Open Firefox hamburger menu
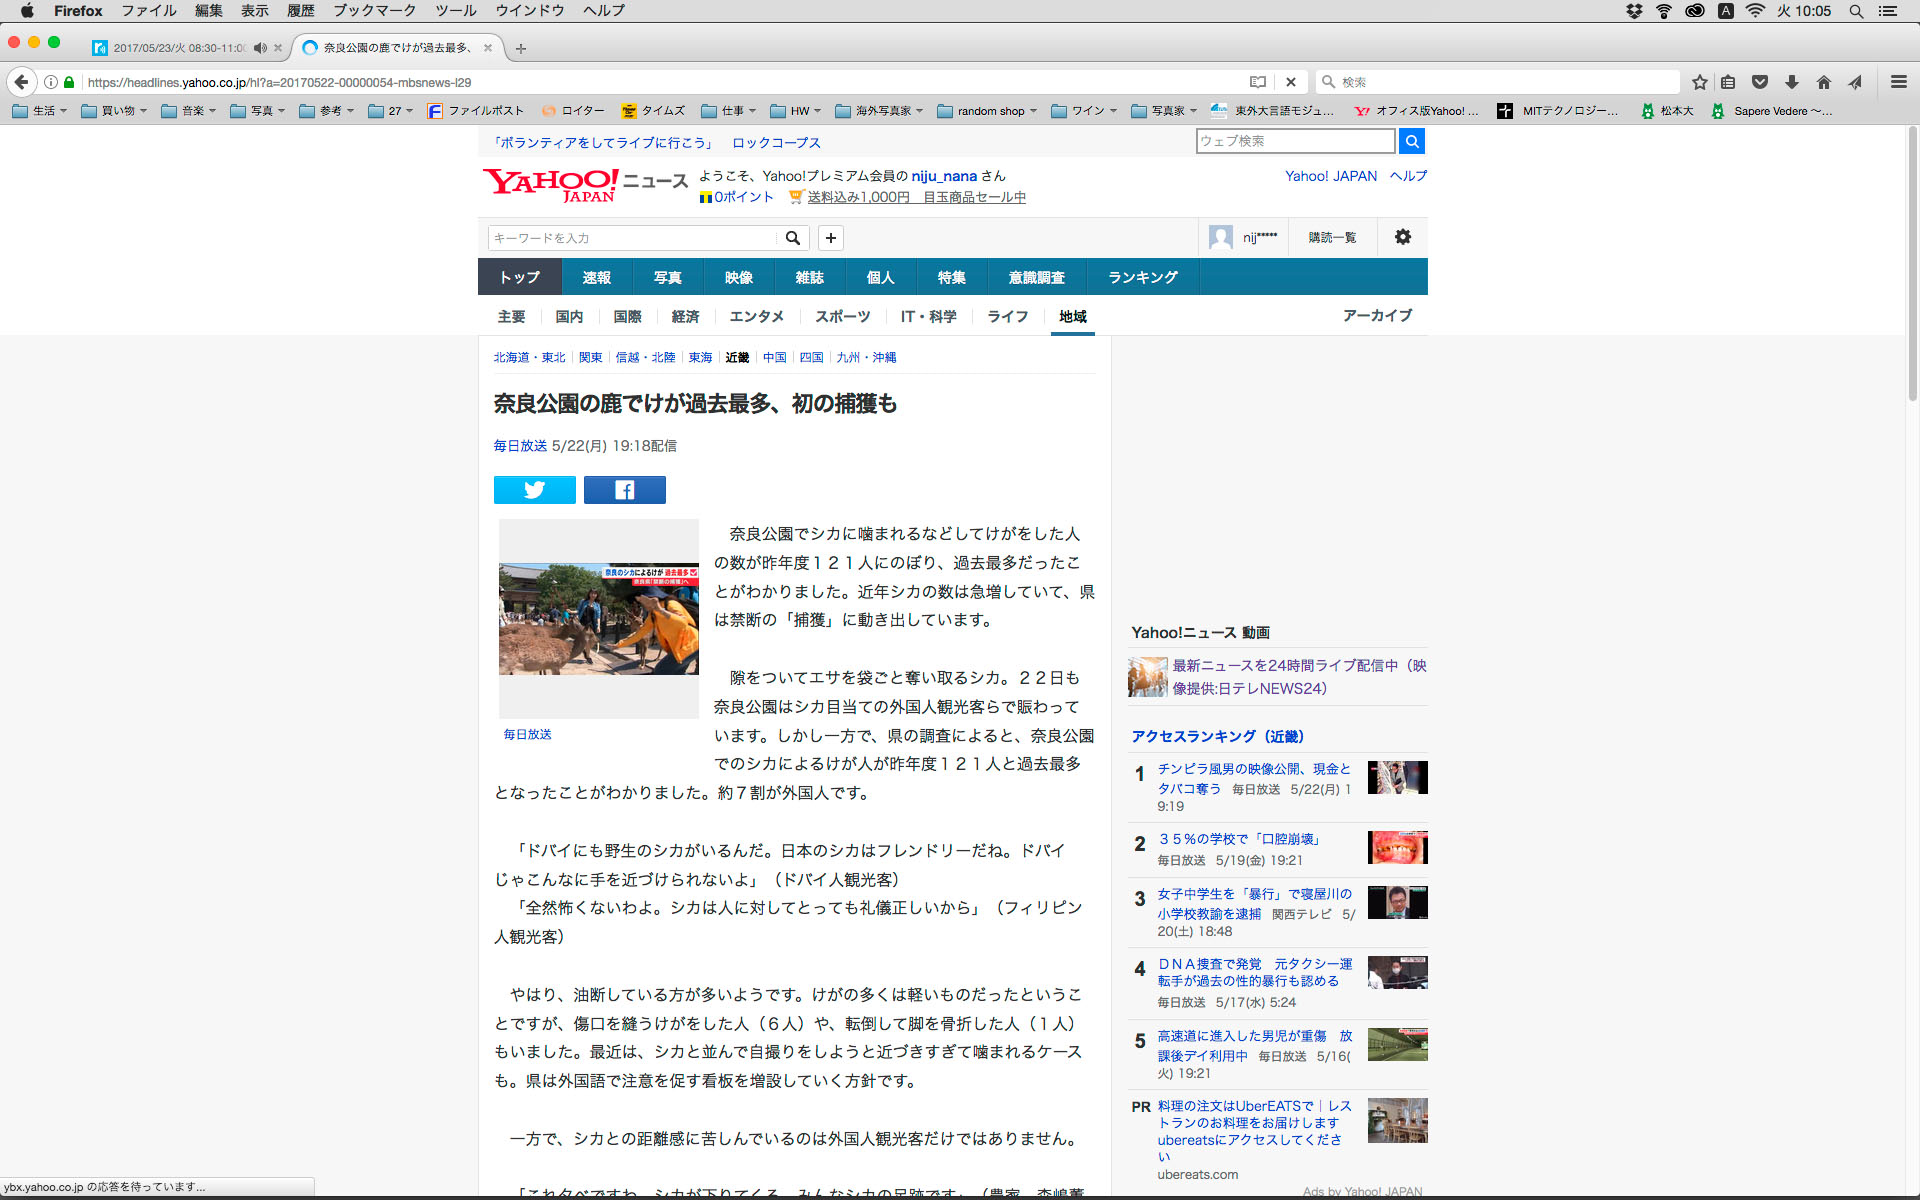The height and width of the screenshot is (1200, 1920). tap(1898, 82)
